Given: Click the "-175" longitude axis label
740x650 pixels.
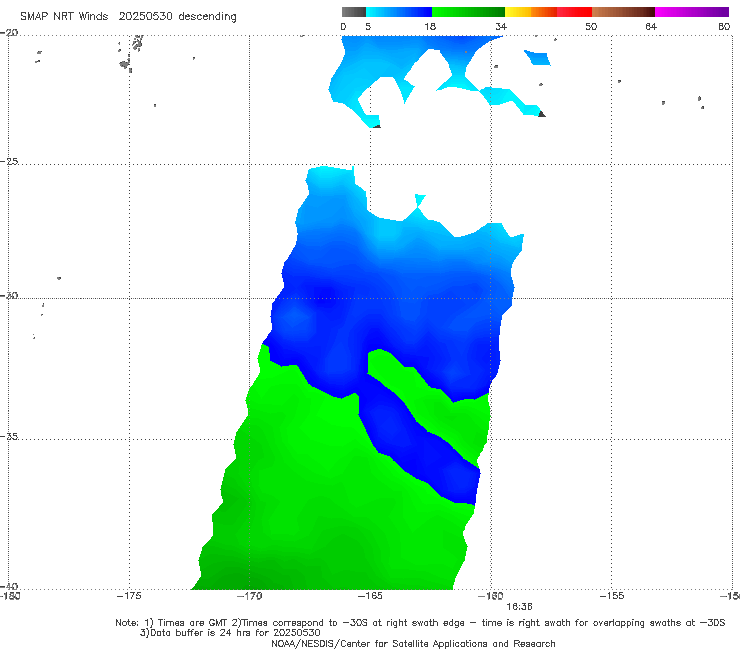Looking at the screenshot, I should [x=129, y=596].
